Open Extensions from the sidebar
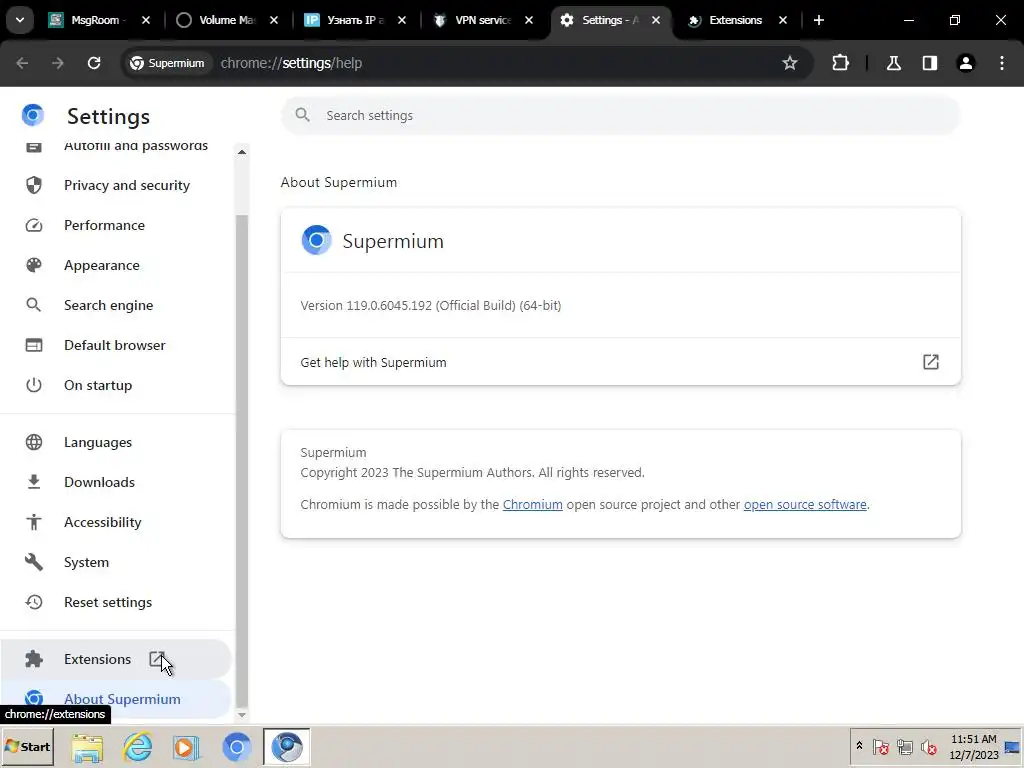 (116, 659)
